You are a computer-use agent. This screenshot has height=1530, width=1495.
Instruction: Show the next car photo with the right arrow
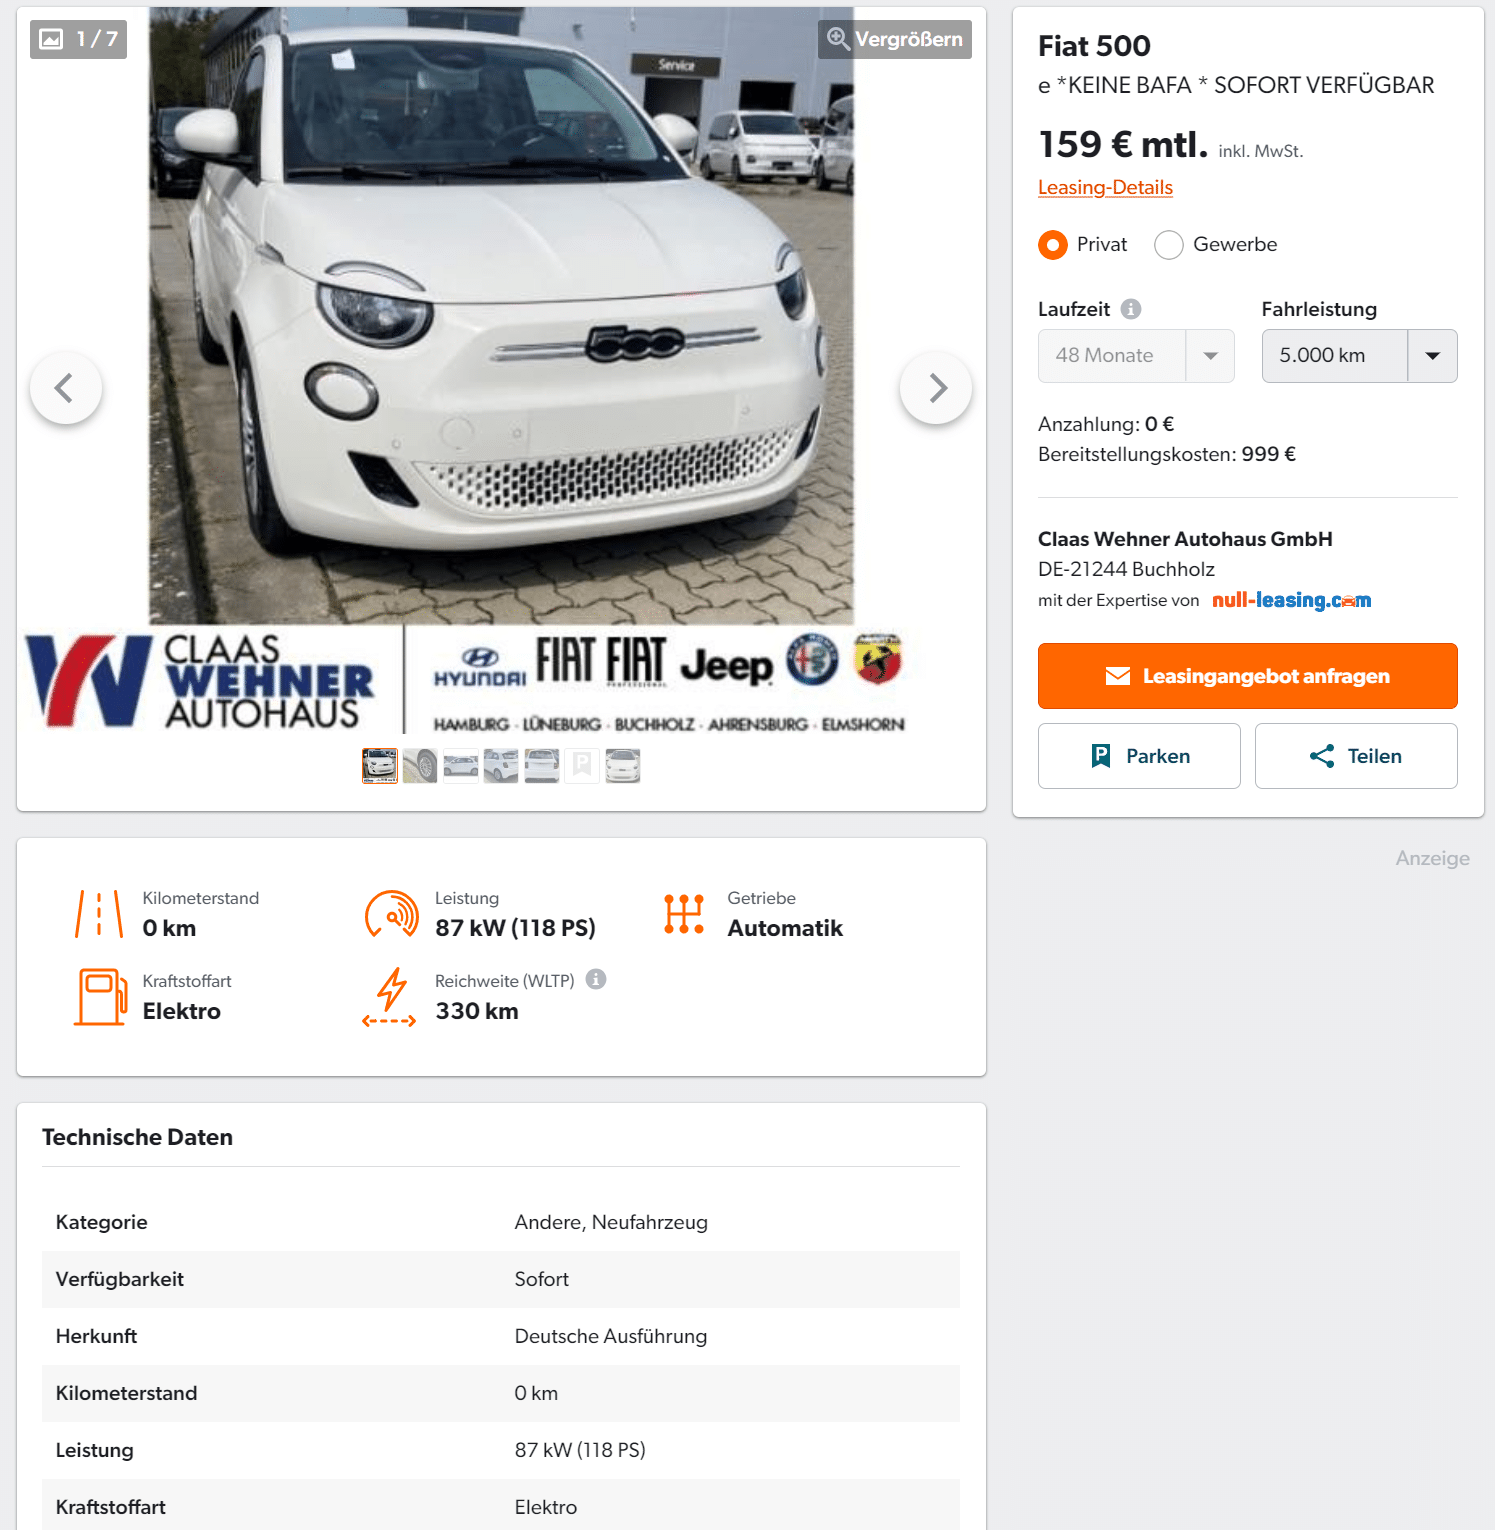coord(936,388)
